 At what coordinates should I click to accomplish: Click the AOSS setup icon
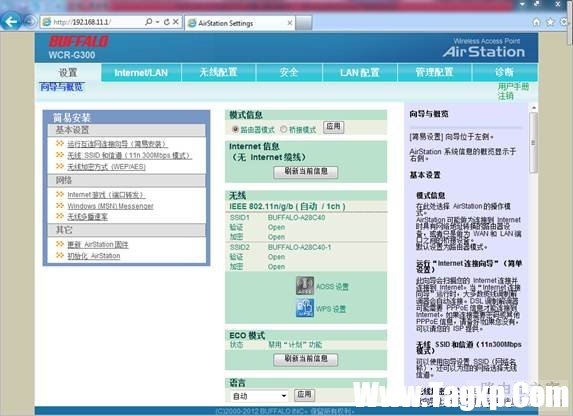(x=305, y=286)
